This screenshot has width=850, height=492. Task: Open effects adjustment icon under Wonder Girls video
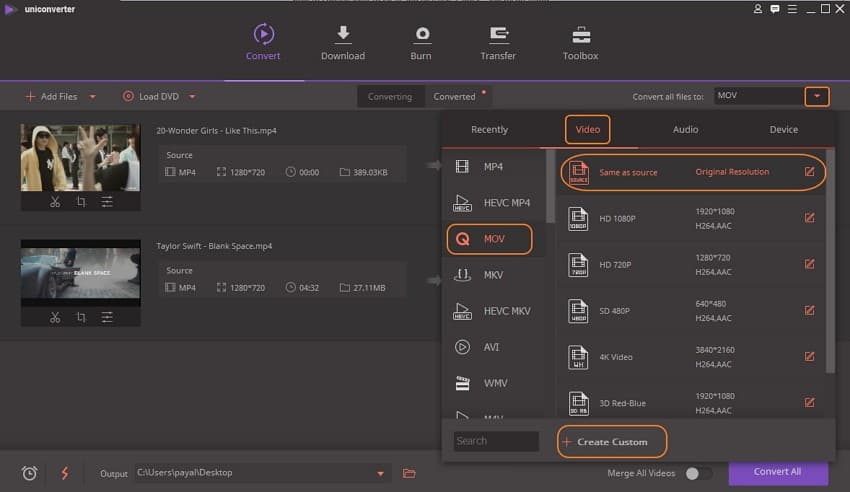[x=107, y=202]
